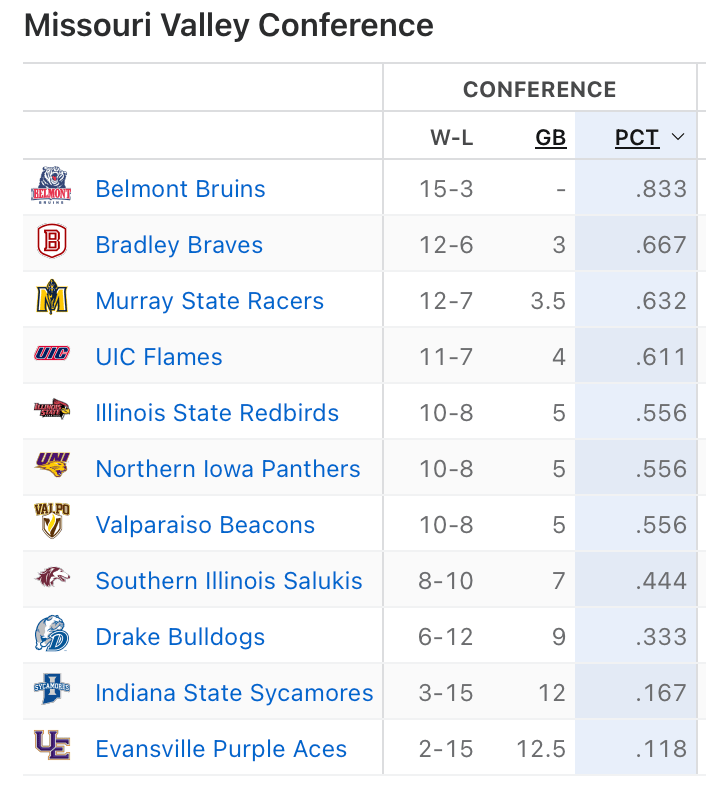
Task: Click the W-L column header
Action: coord(452,138)
